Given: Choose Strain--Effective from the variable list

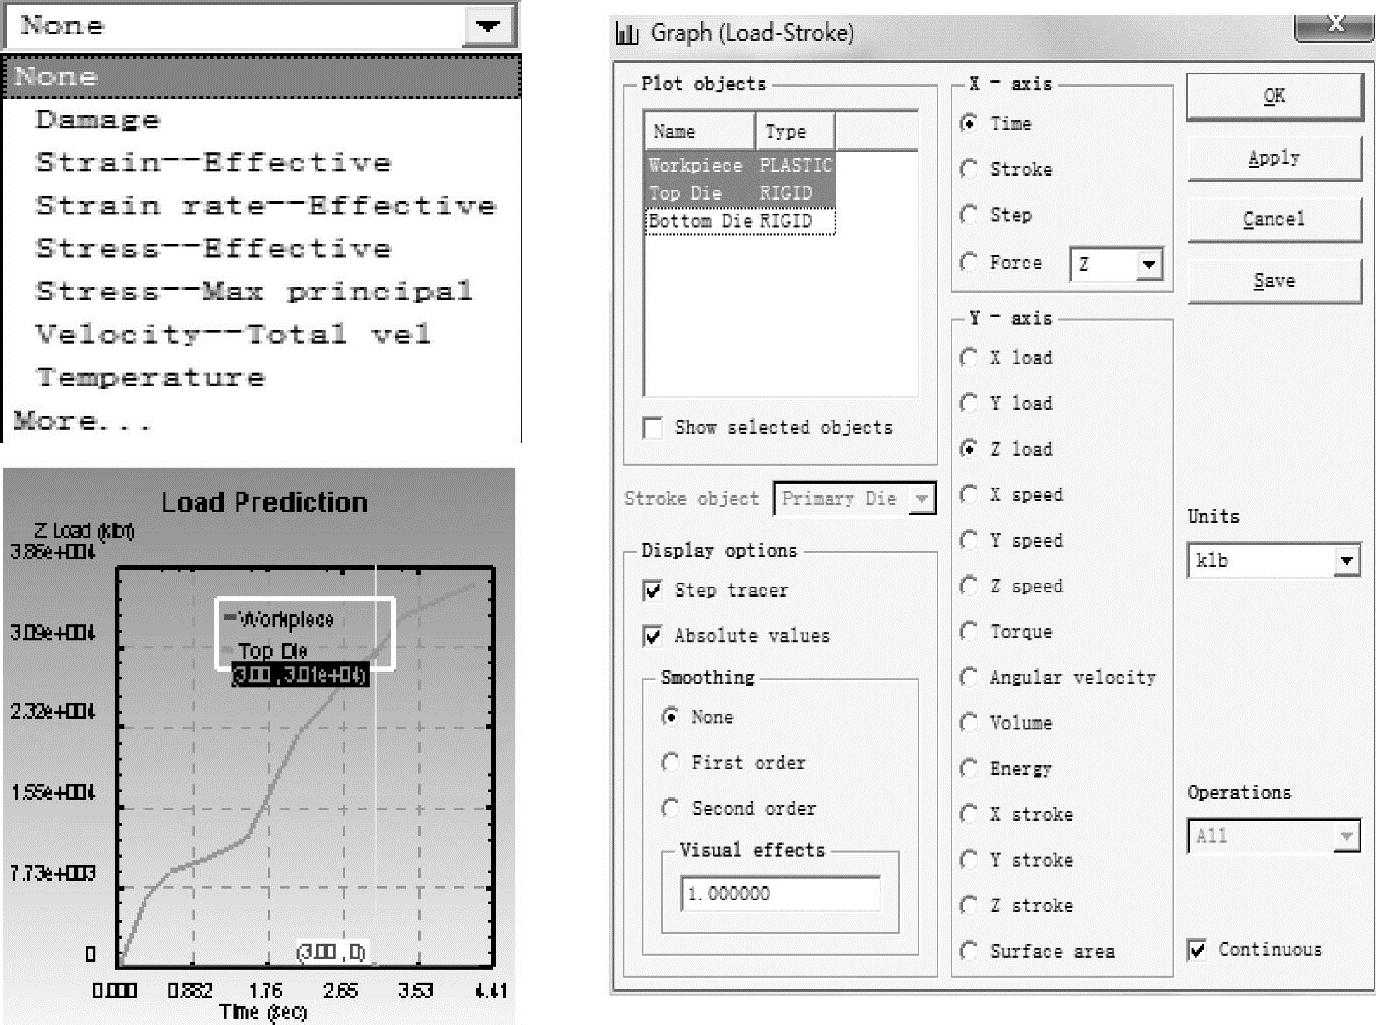Looking at the screenshot, I should [213, 162].
